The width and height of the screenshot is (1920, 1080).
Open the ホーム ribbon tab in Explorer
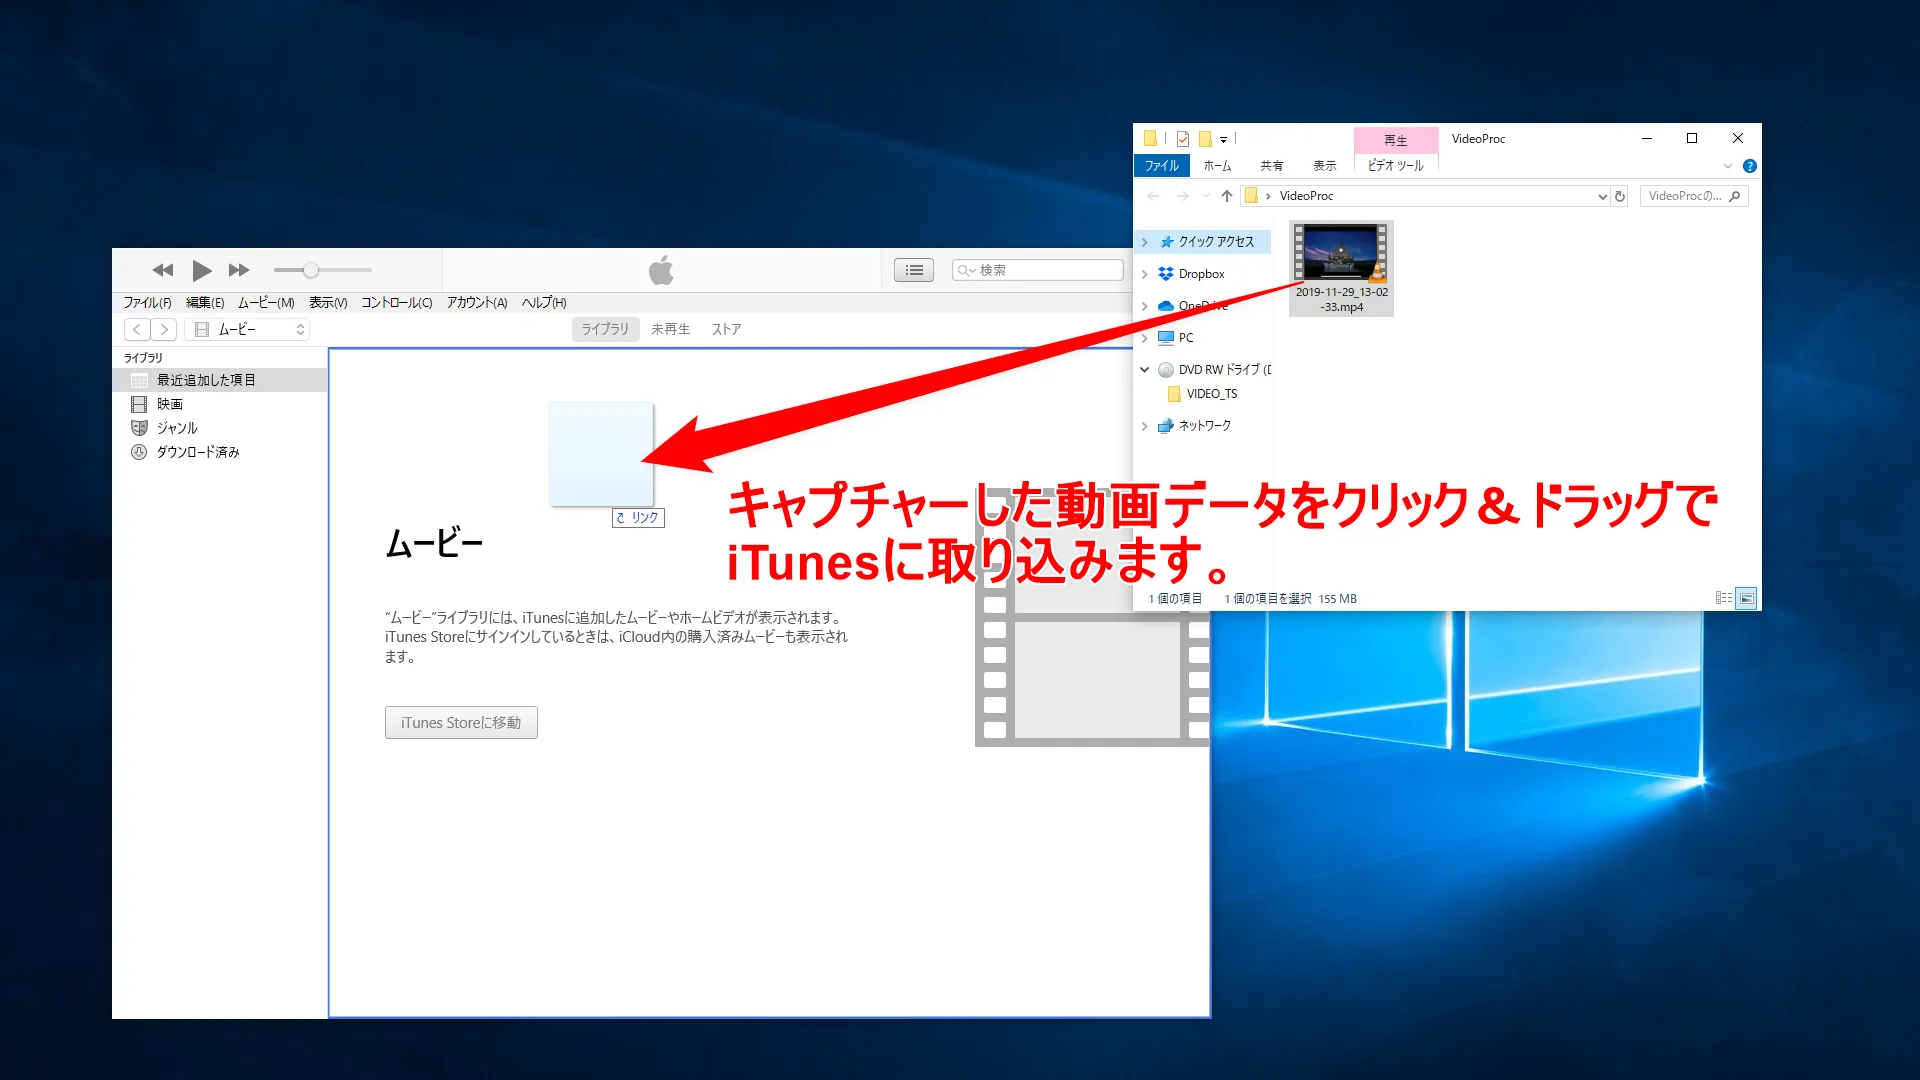pyautogui.click(x=1217, y=166)
